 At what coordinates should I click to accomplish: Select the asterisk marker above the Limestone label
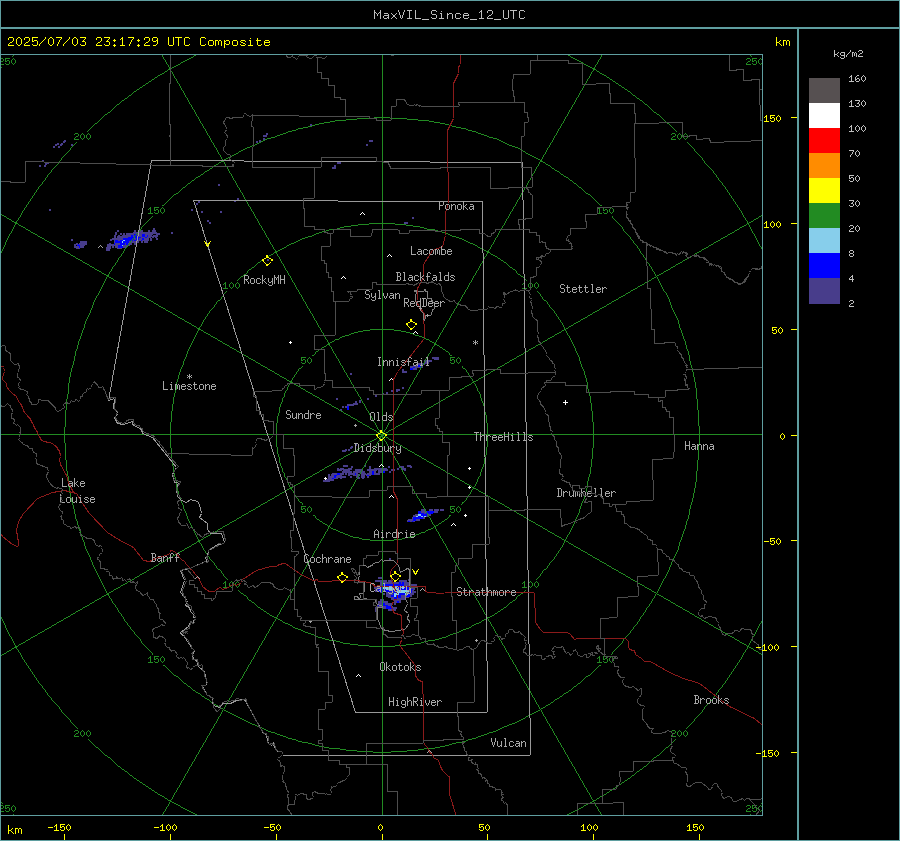pyautogui.click(x=189, y=377)
